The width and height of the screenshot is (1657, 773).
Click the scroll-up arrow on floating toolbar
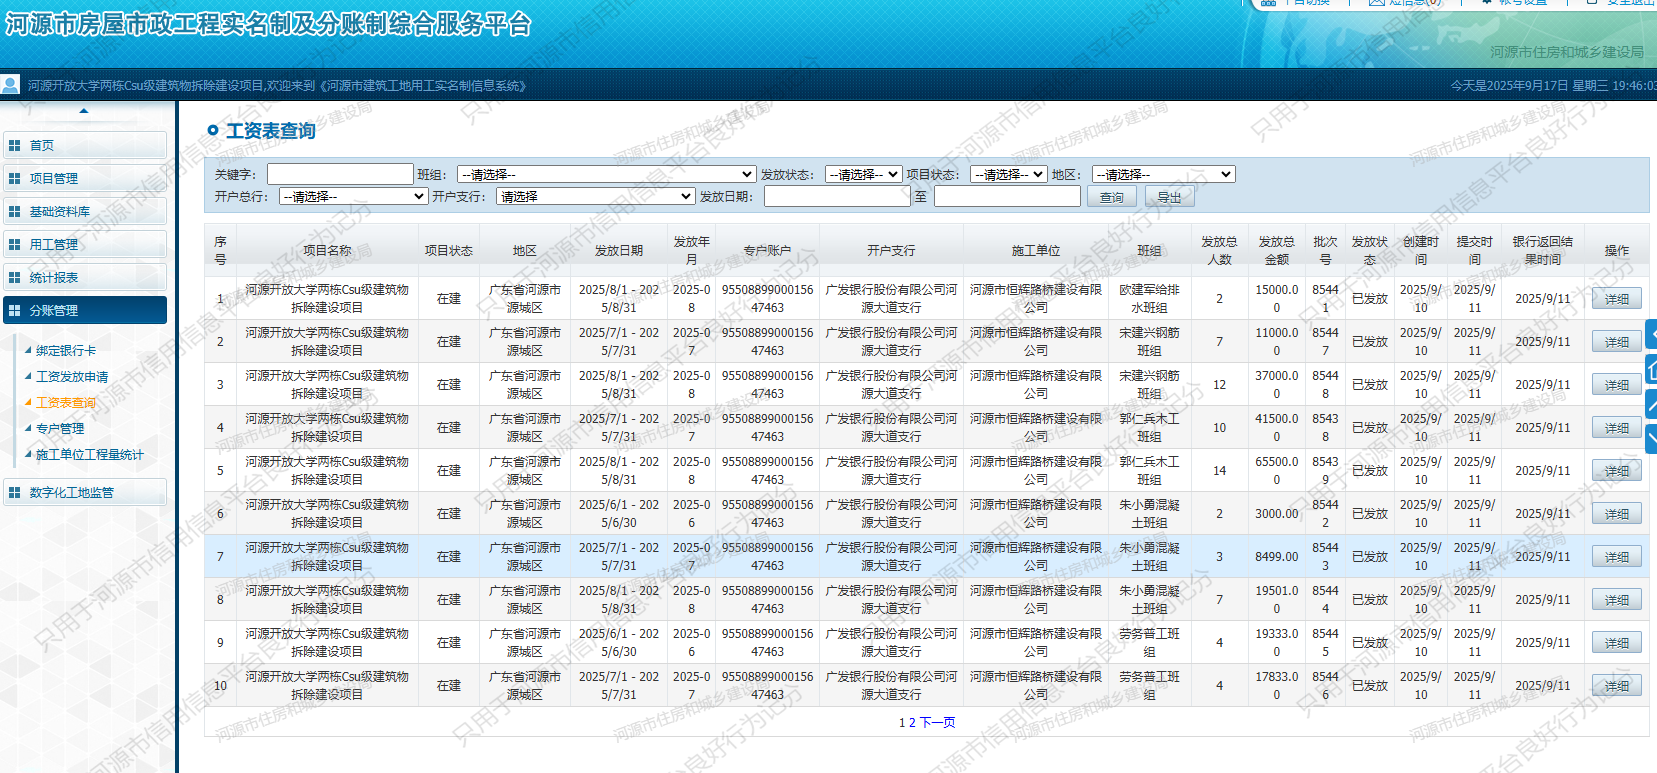click(1651, 405)
